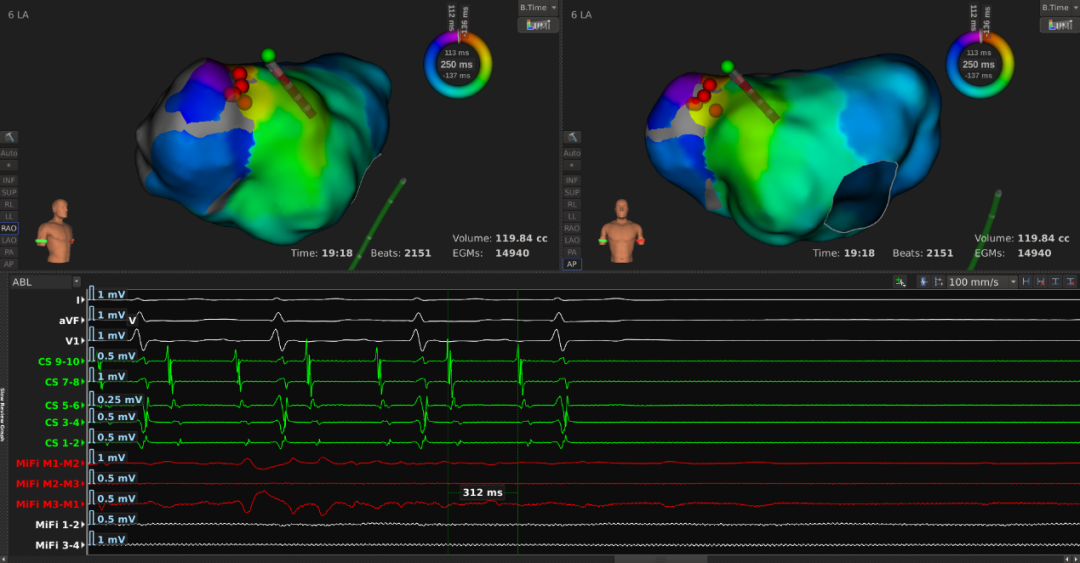This screenshot has width=1080, height=563.
Task: Click the hammer tool icon in left map
Action: 9,136
